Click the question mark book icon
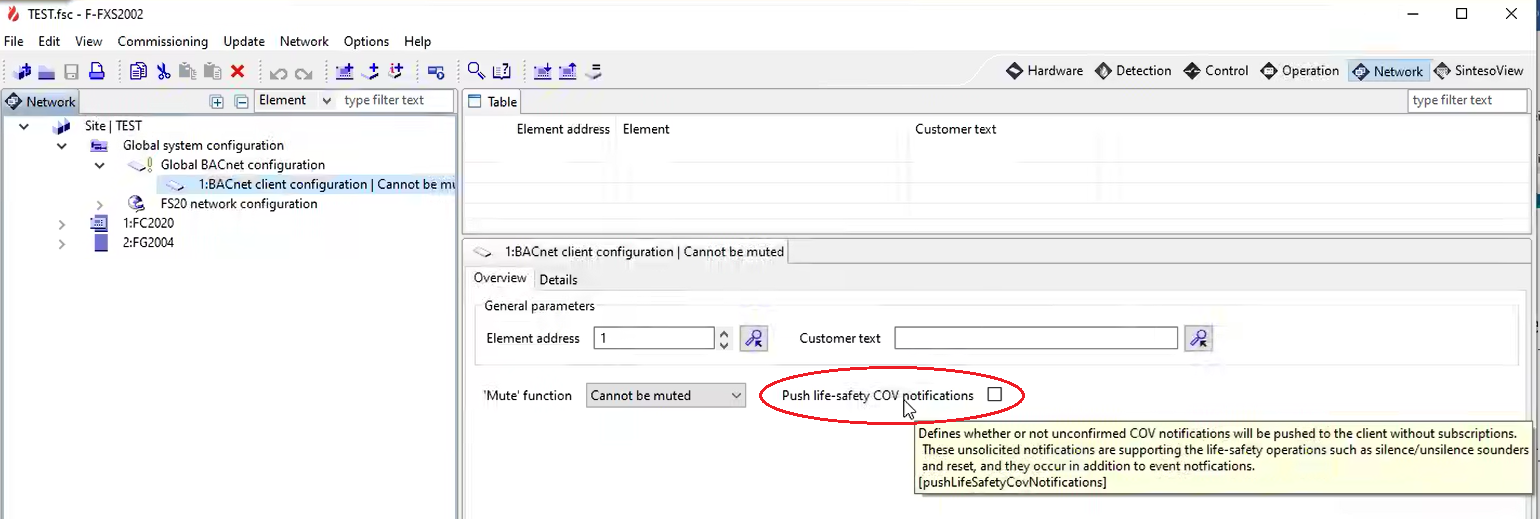 (502, 71)
